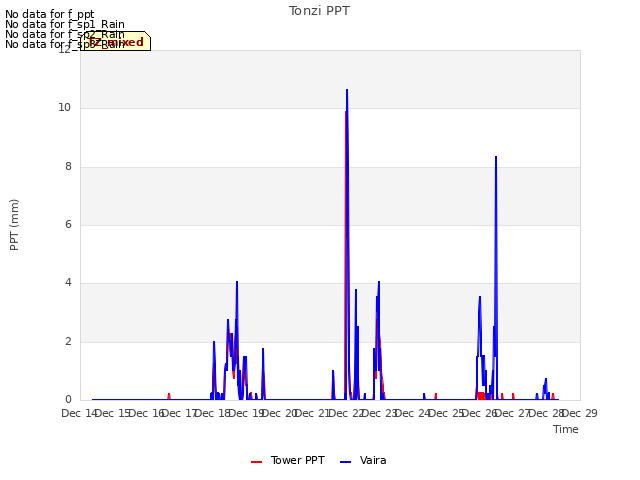Screen dimensions: 640x480
Task: Click the red Tower PPT legend swatch
Action: pos(256,462)
